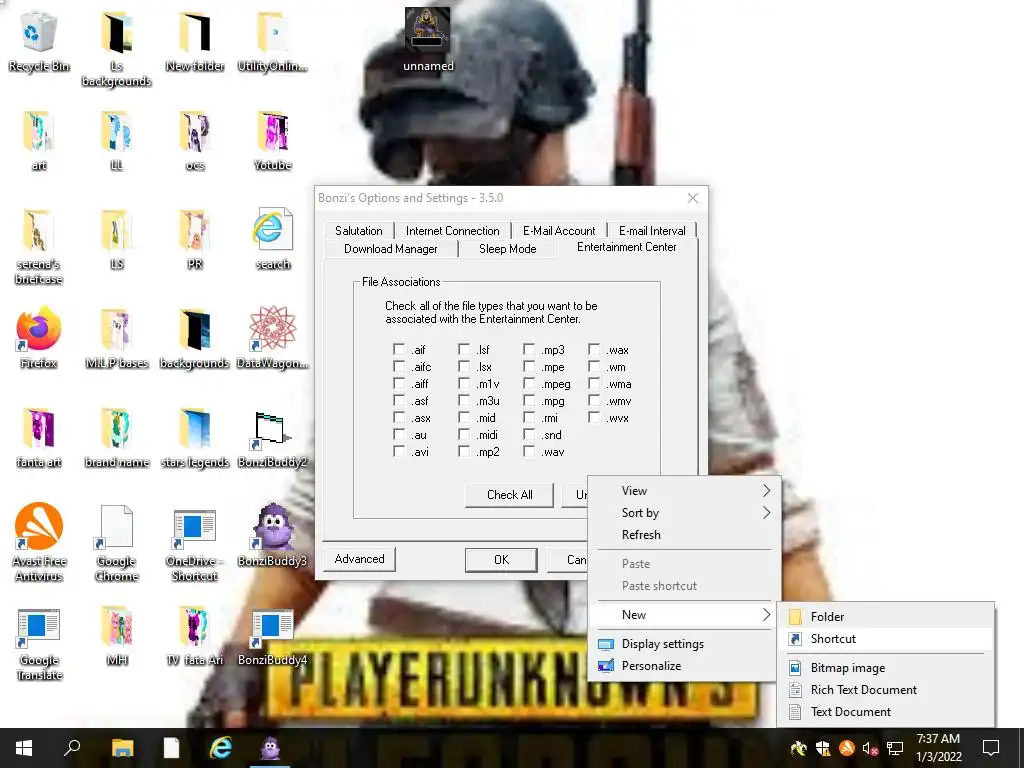Screen dimensions: 1024x768
Task: Check the .midi file type box
Action: pyautogui.click(x=464, y=434)
